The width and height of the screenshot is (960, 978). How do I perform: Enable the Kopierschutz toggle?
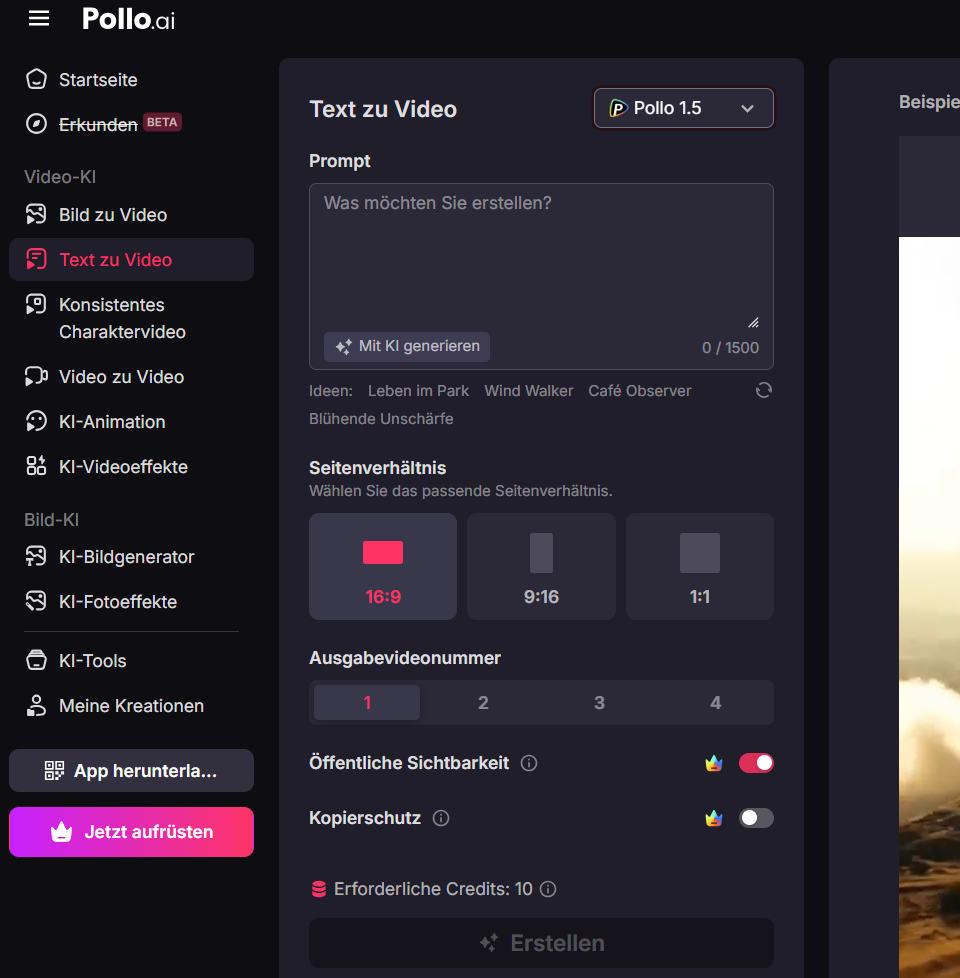pyautogui.click(x=756, y=818)
